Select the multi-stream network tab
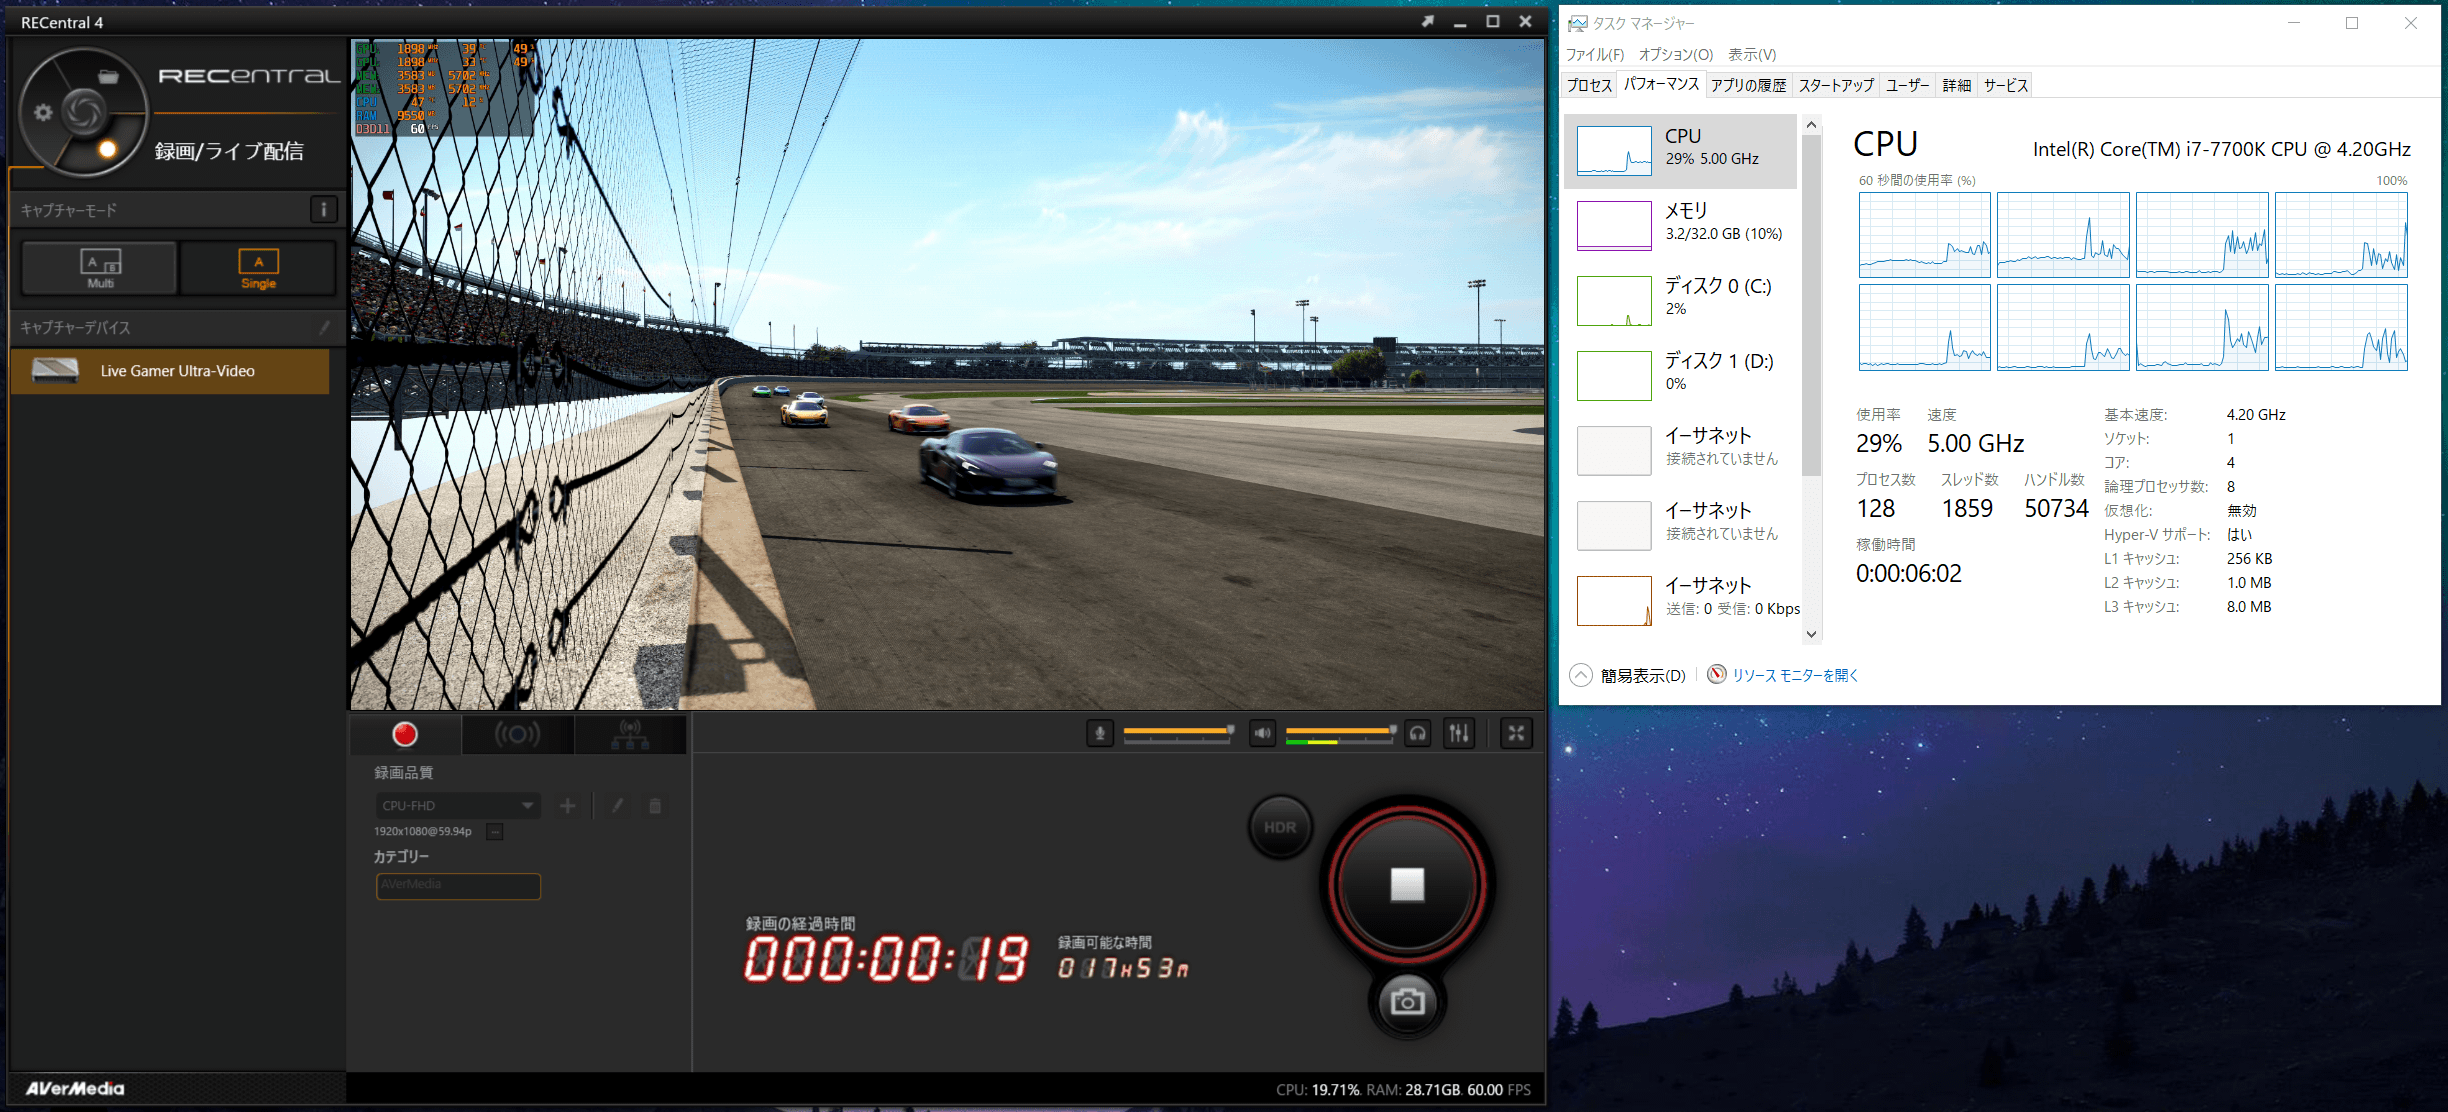Image resolution: width=2448 pixels, height=1112 pixels. click(x=630, y=735)
